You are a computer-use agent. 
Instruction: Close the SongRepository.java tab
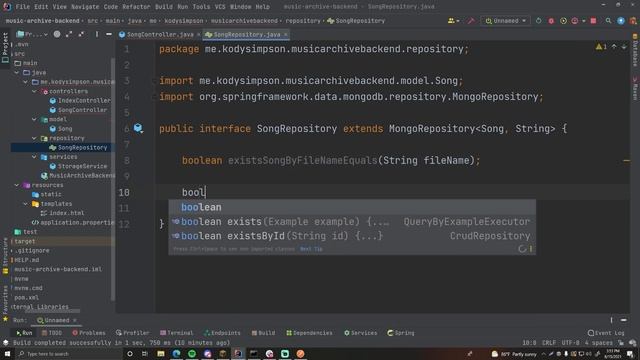[286, 35]
